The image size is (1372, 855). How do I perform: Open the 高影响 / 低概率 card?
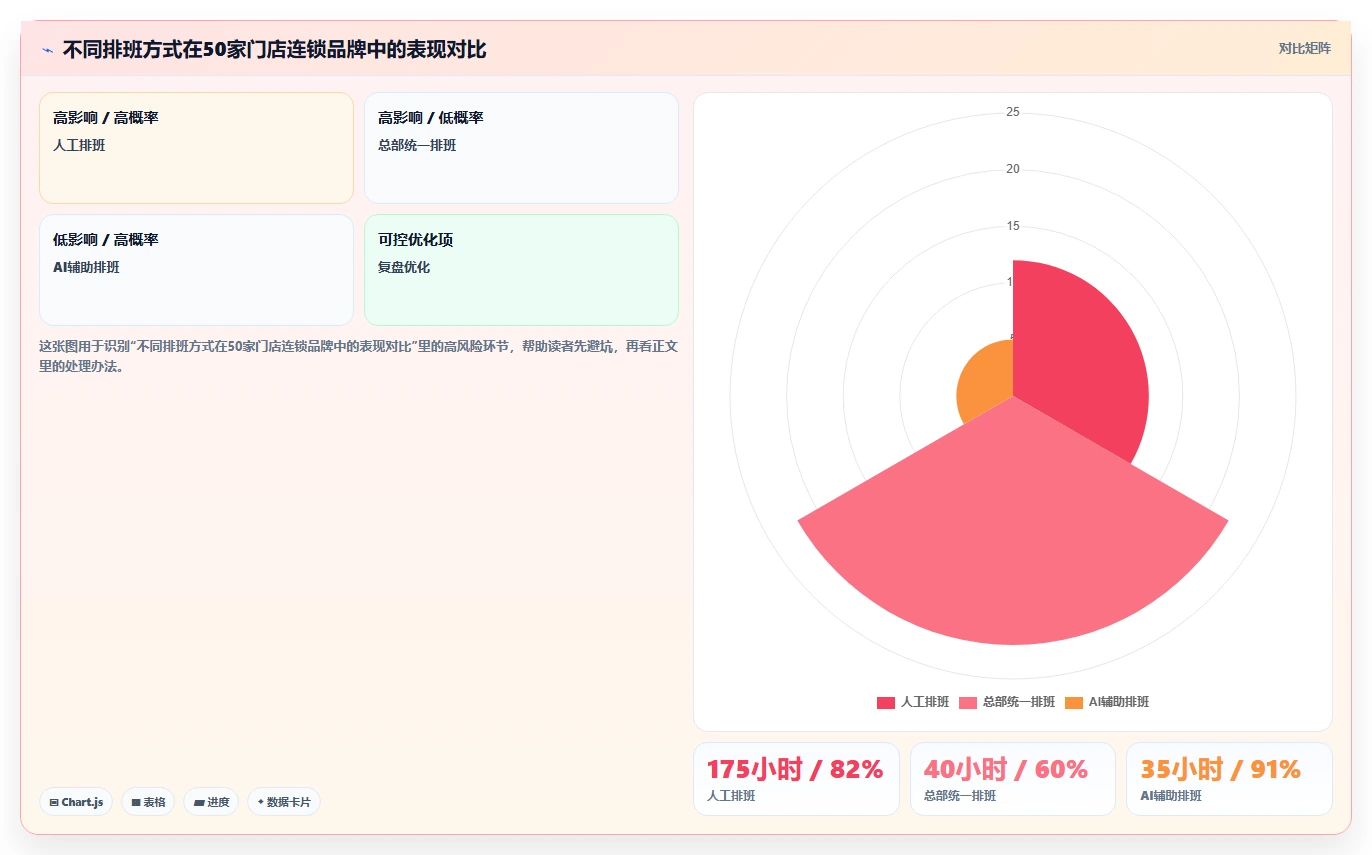521,148
